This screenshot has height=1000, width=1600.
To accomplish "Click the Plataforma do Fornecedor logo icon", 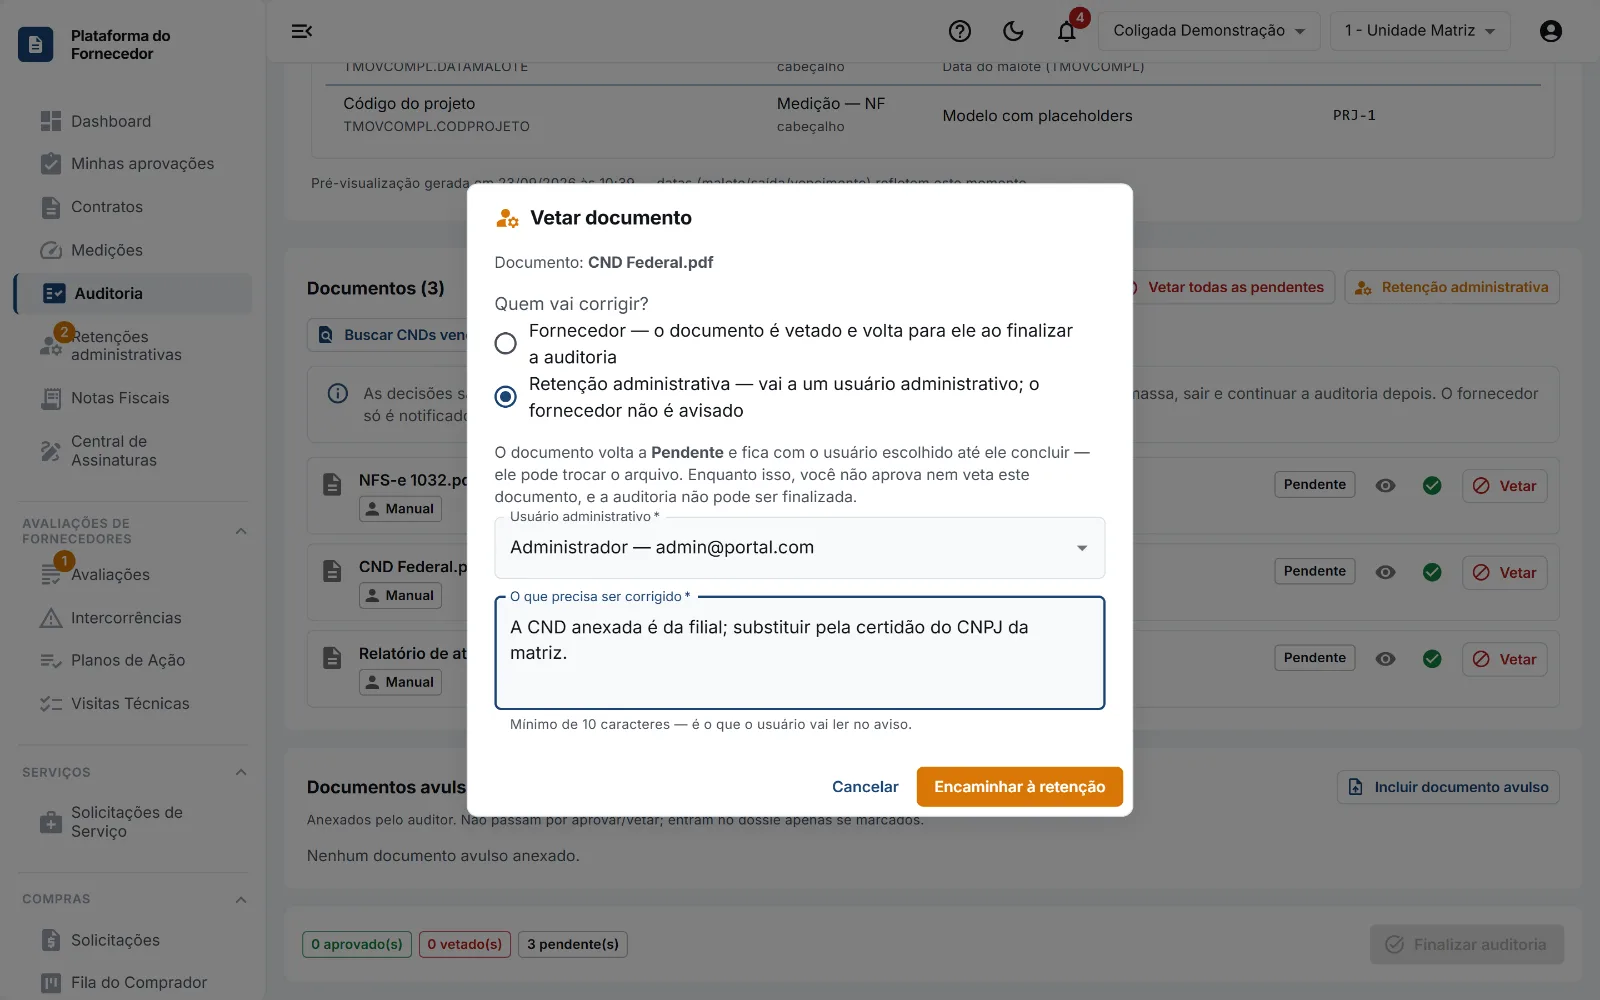I will pyautogui.click(x=36, y=44).
